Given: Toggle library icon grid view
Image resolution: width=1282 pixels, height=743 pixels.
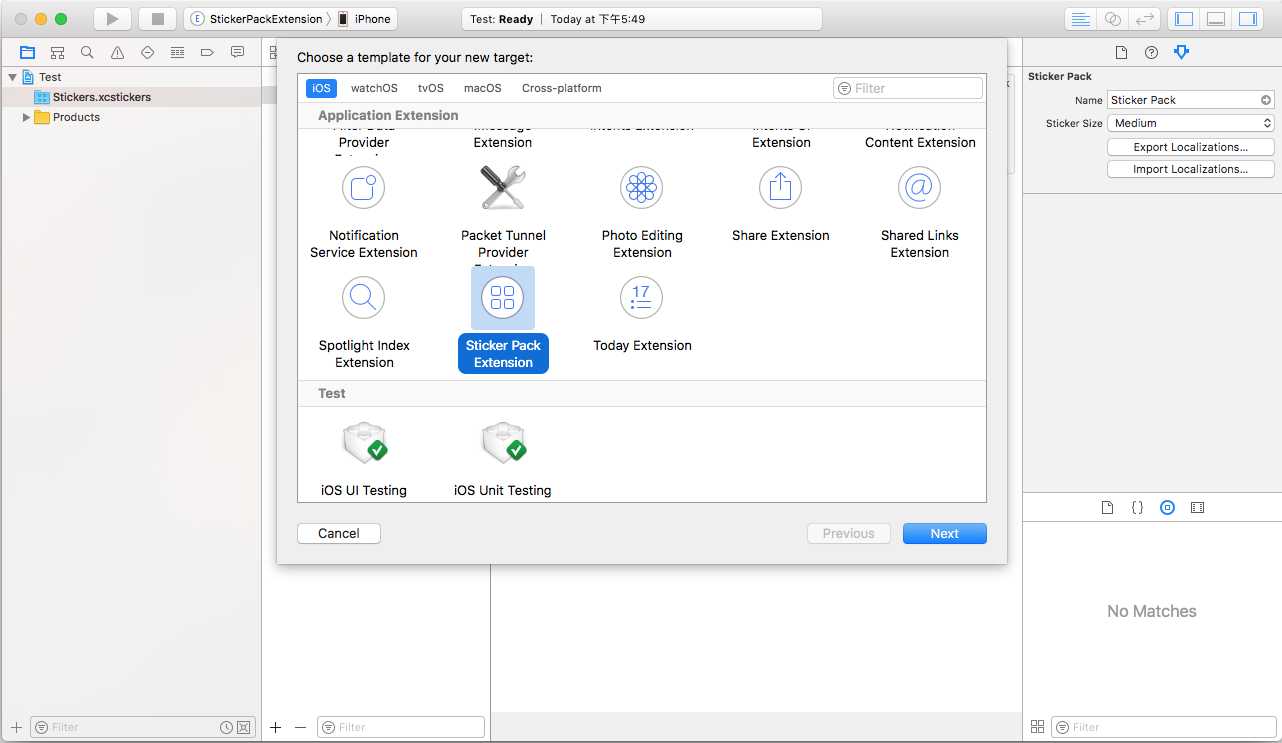Looking at the screenshot, I should [x=1037, y=727].
